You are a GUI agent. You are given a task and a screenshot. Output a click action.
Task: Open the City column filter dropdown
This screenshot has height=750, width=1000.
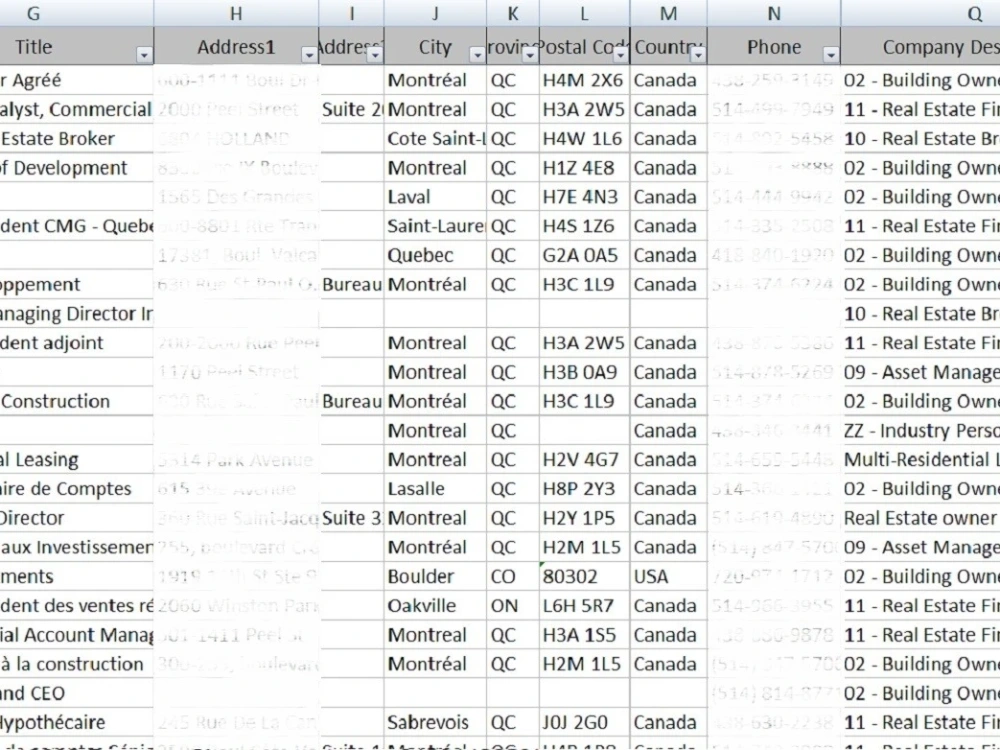pos(477,55)
